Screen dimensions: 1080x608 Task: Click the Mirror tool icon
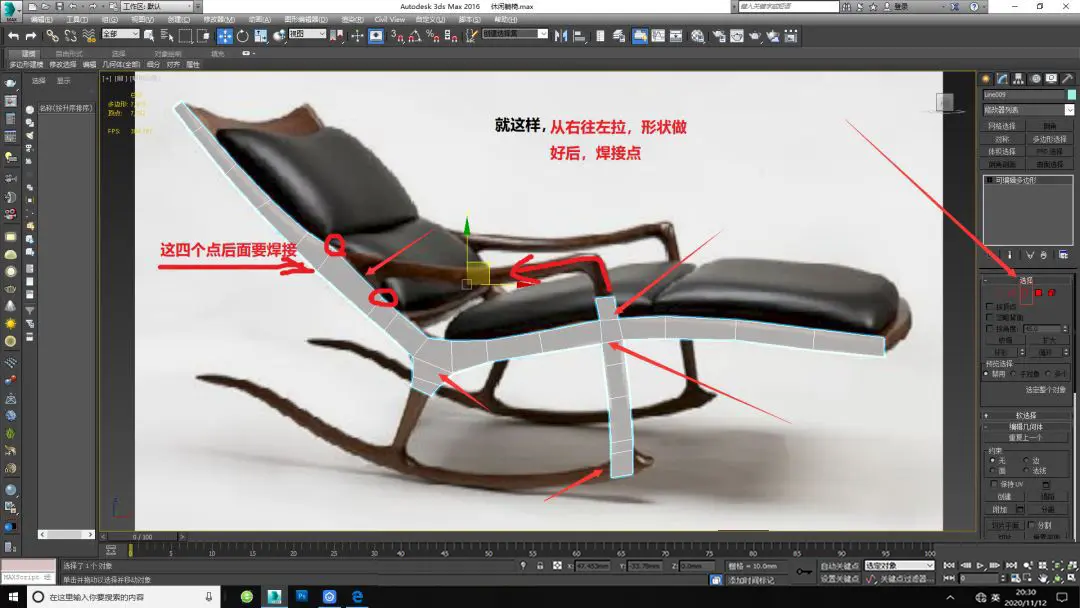[x=561, y=36]
